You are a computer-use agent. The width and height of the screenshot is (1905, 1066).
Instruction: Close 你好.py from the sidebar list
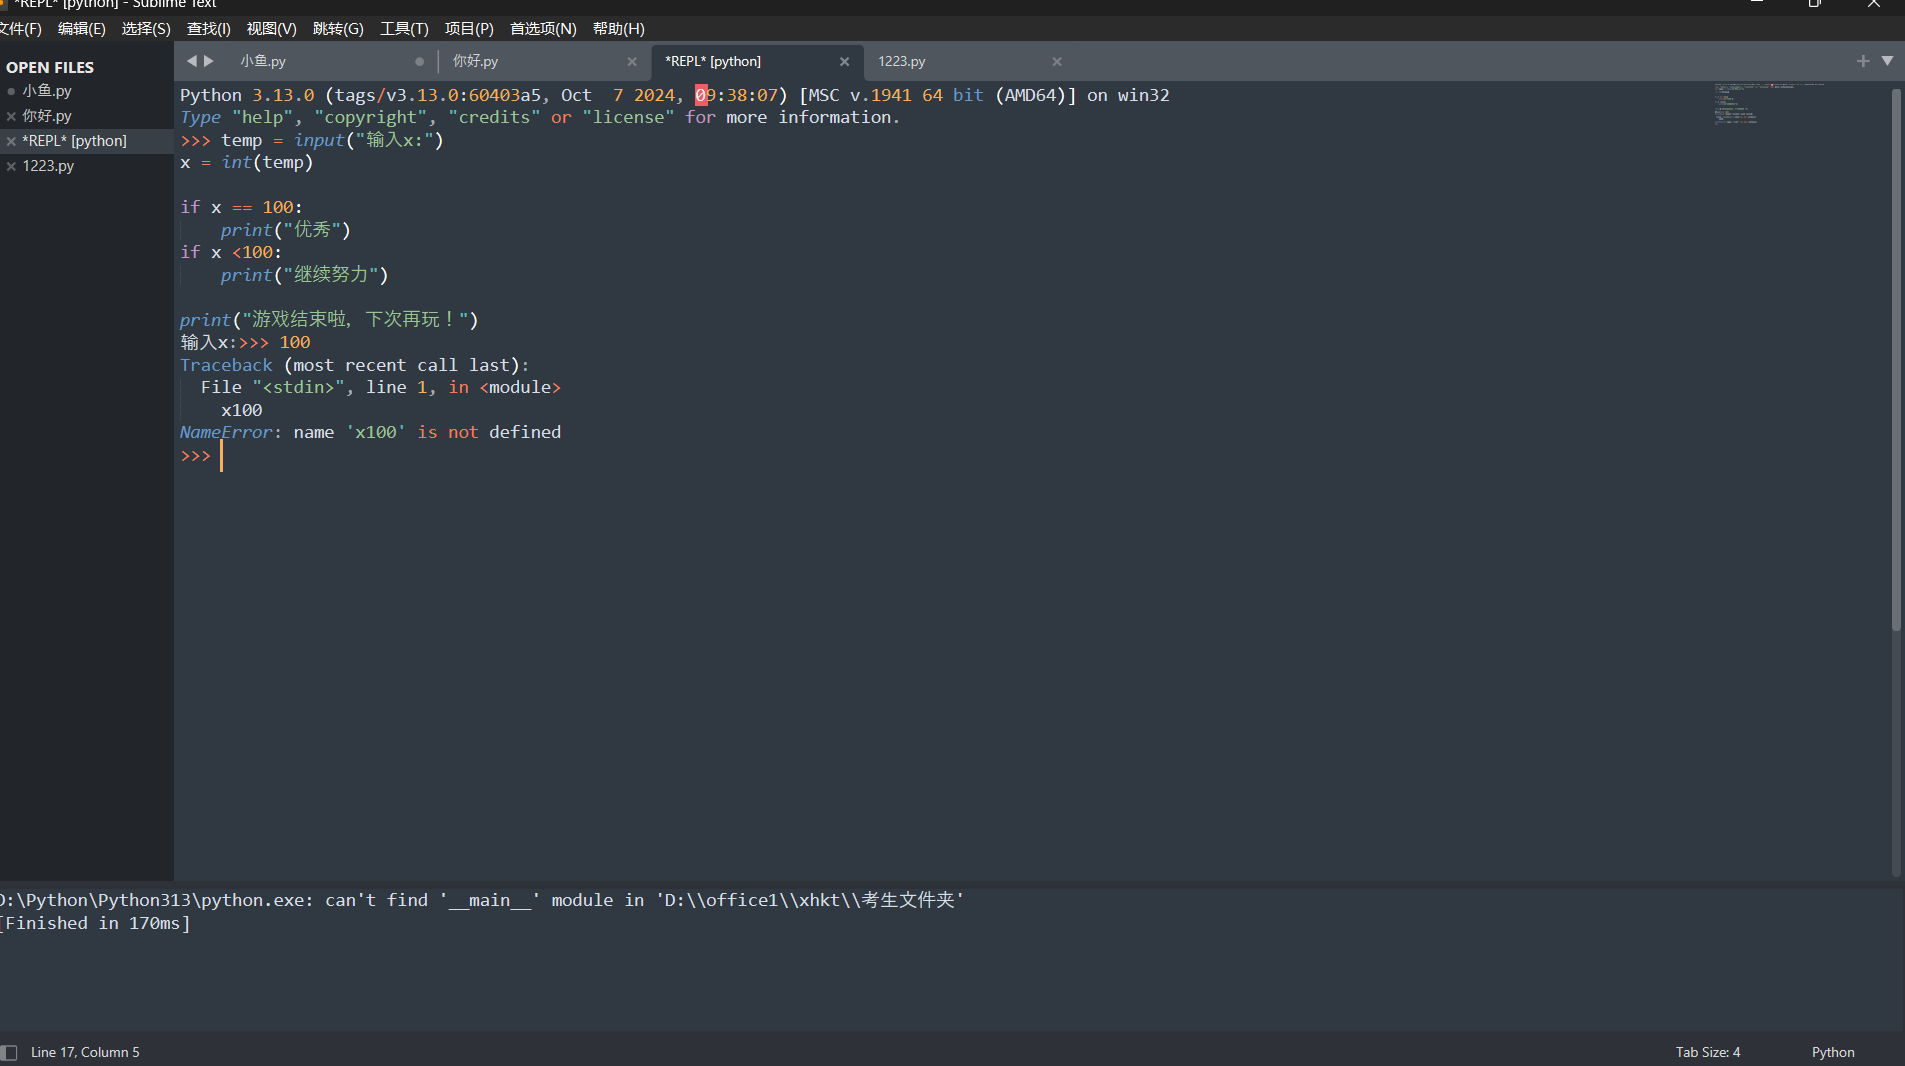pyautogui.click(x=11, y=116)
